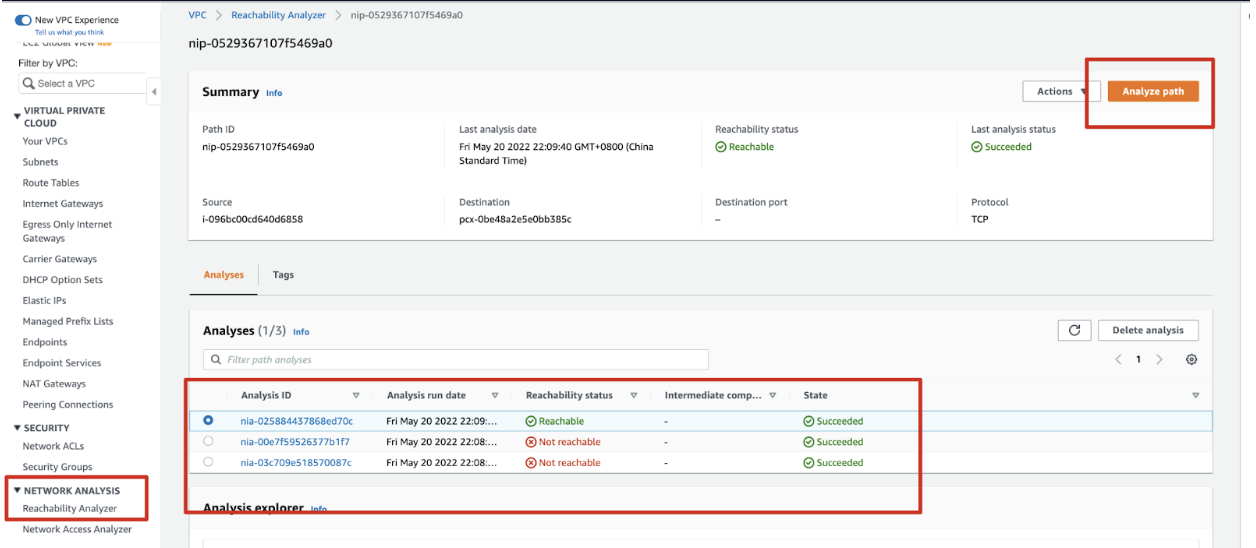Open Reachability Analyzer in sidebar
Image resolution: width=1256 pixels, height=548 pixels.
tap(70, 508)
